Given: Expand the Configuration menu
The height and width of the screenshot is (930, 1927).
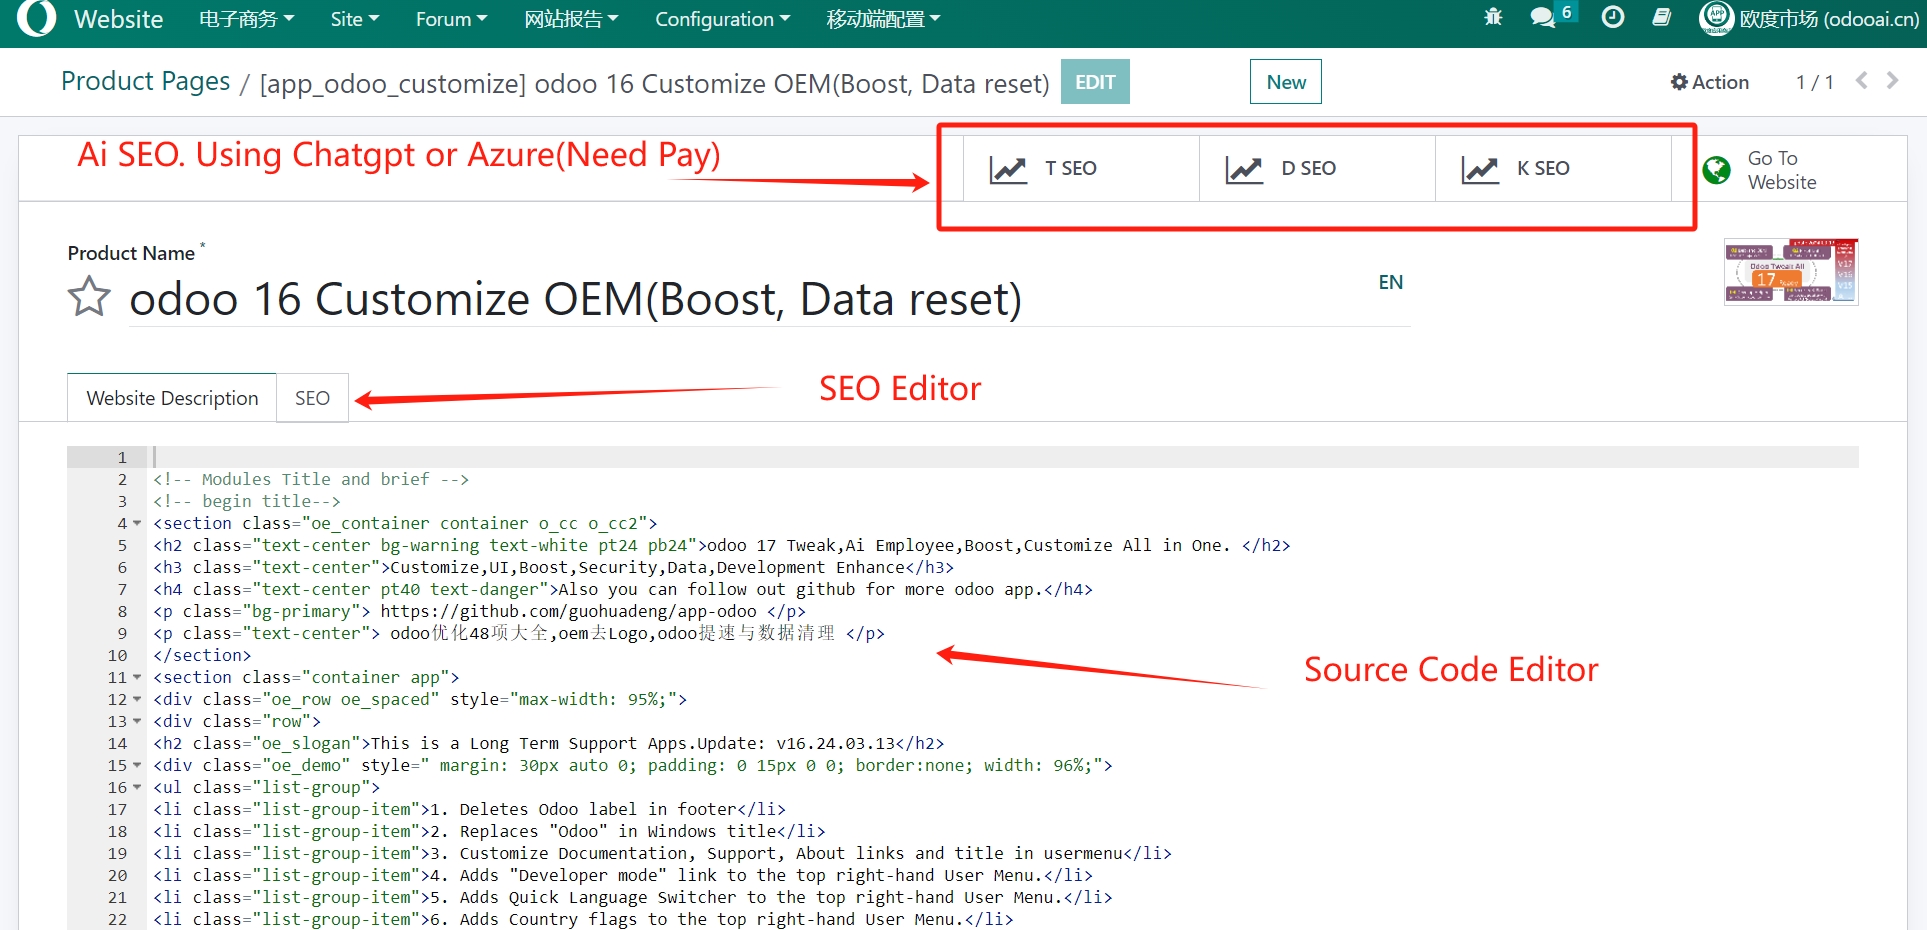Looking at the screenshot, I should [722, 19].
